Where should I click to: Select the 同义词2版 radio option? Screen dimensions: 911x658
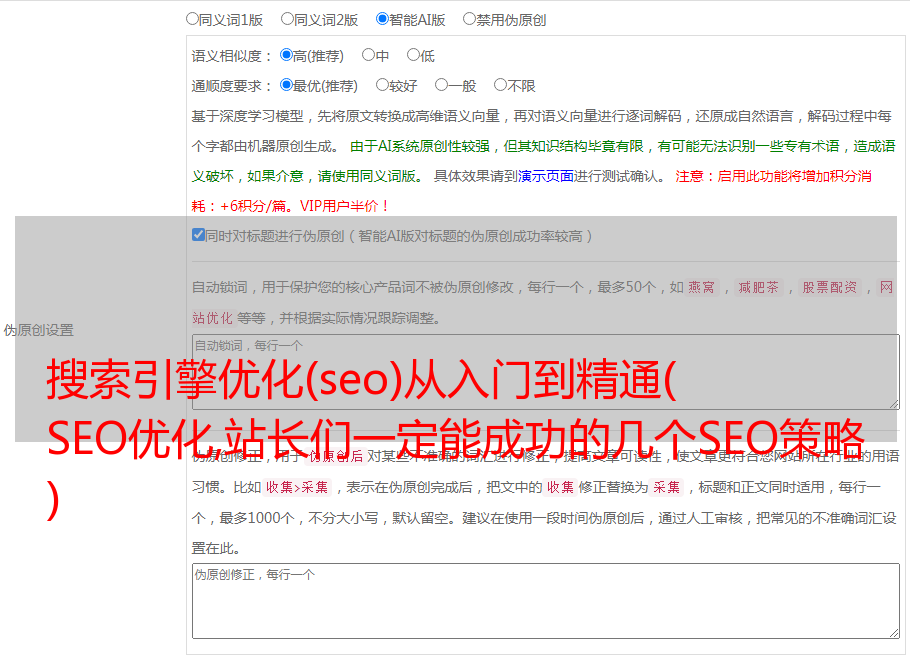pos(287,19)
